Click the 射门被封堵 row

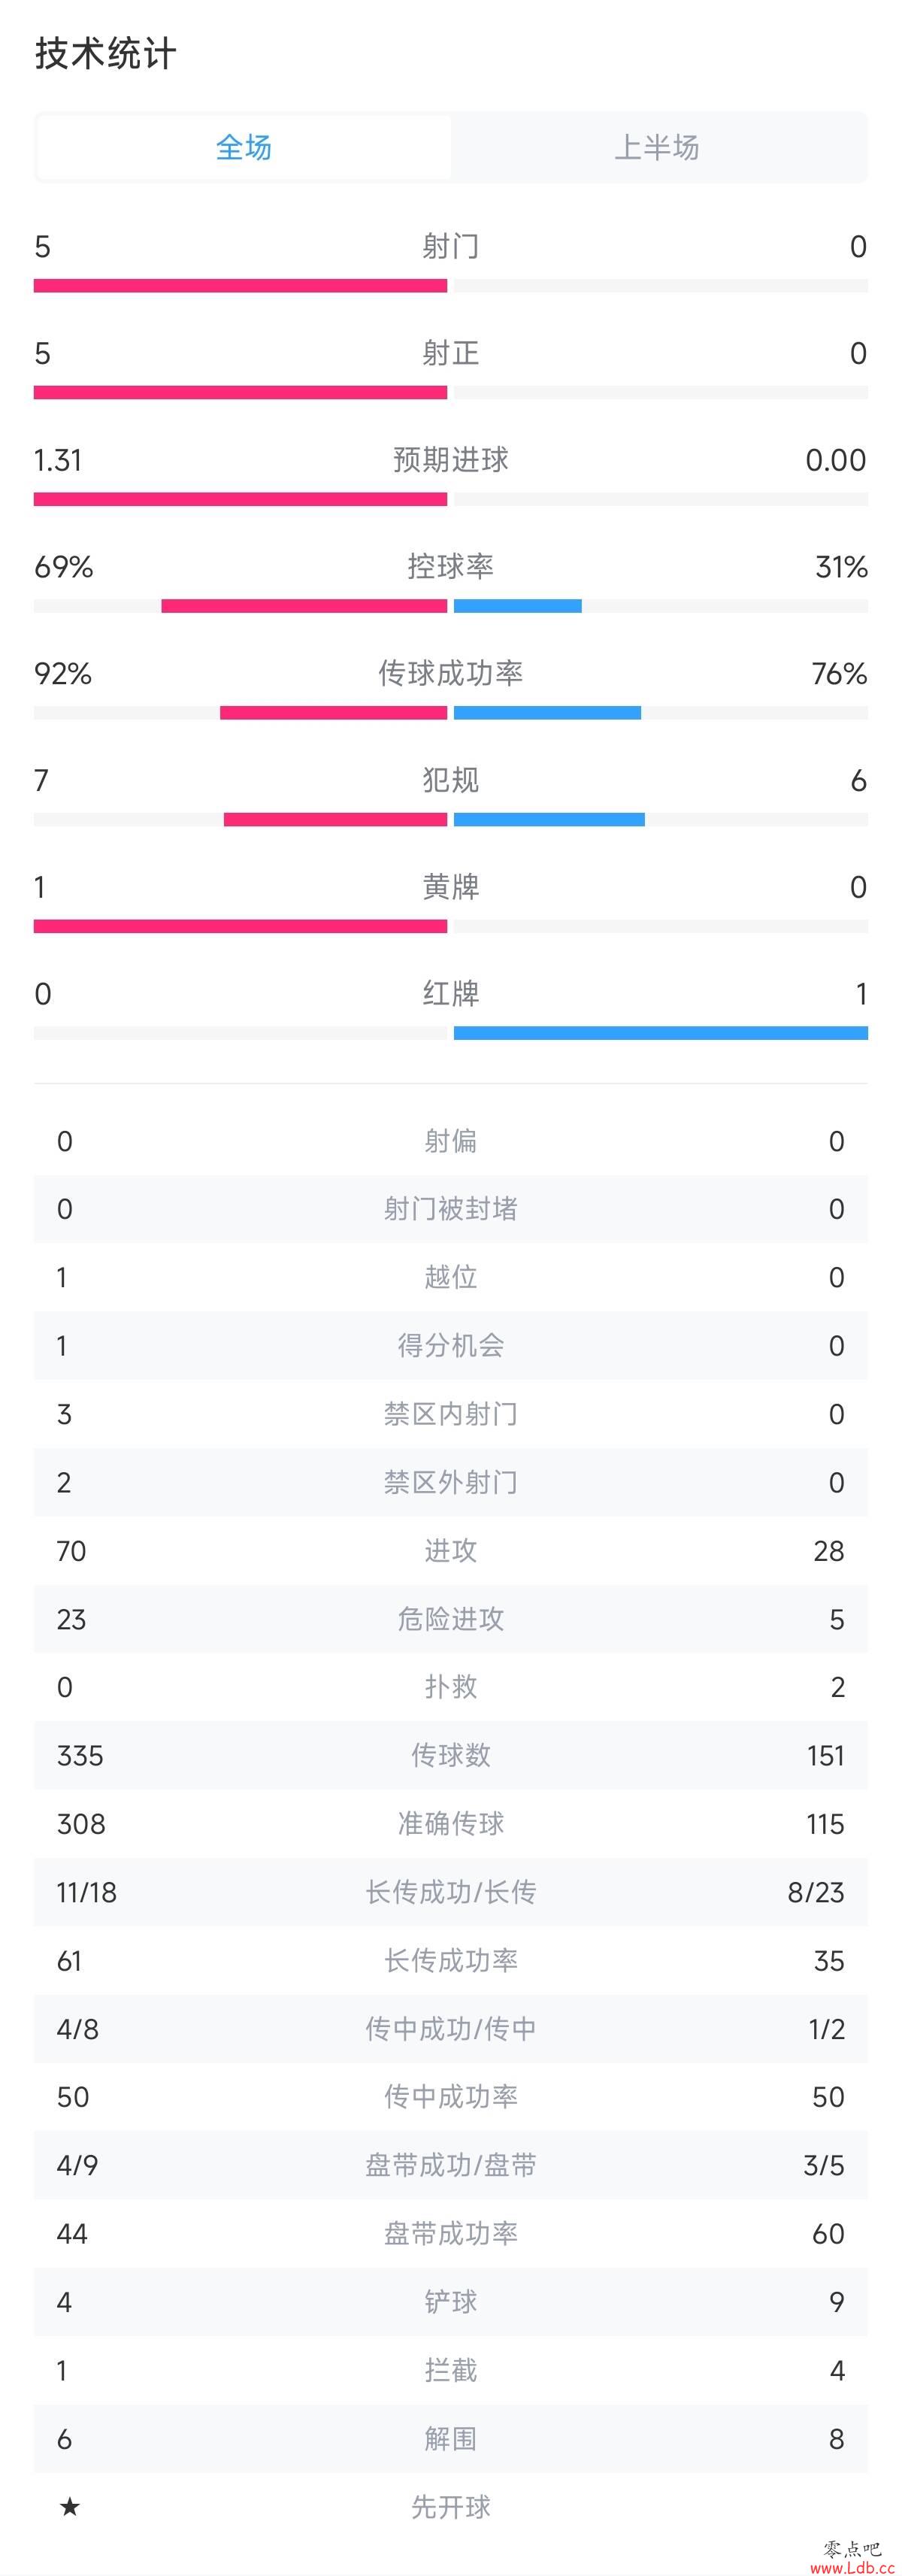[451, 1209]
